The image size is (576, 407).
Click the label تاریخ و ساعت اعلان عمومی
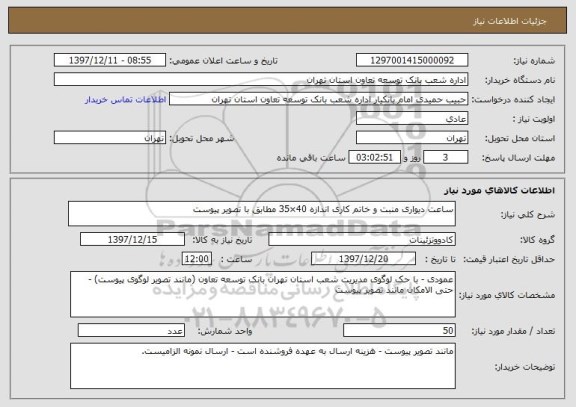(223, 61)
